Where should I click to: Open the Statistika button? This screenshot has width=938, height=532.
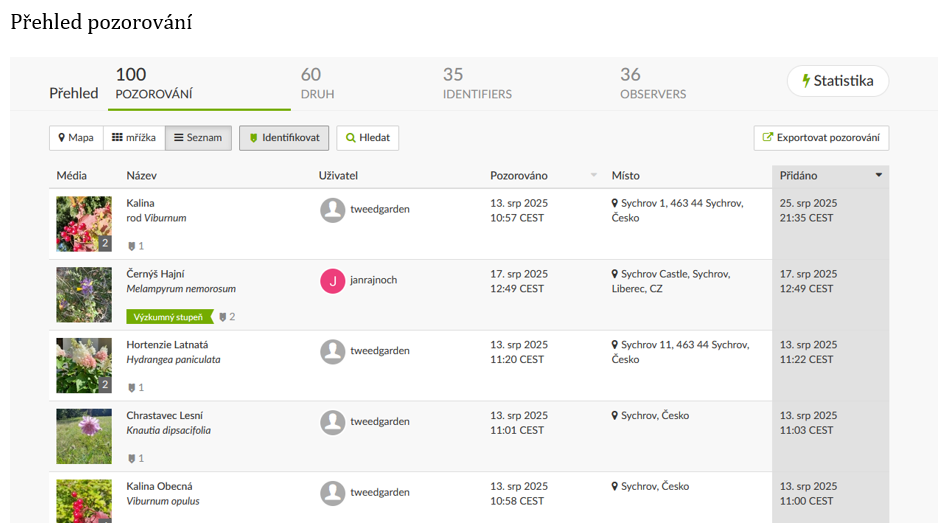point(837,81)
